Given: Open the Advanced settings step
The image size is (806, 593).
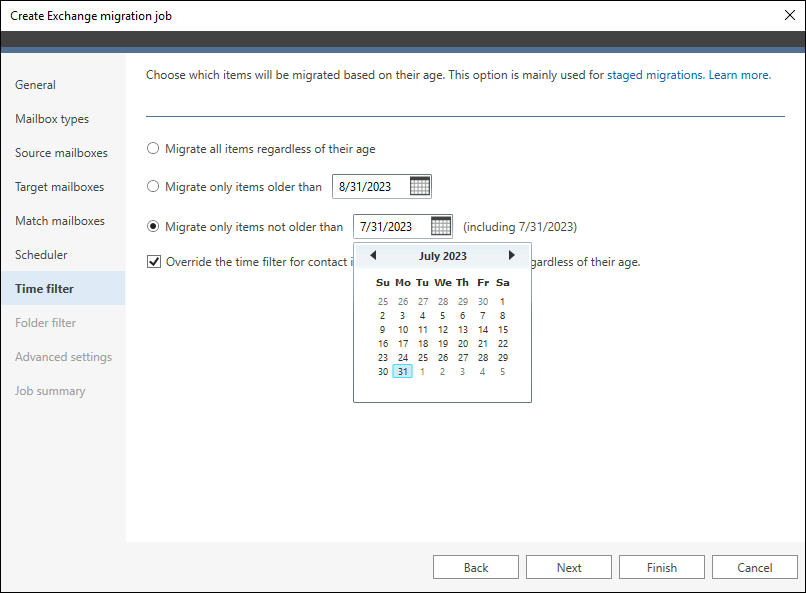Looking at the screenshot, I should (x=63, y=357).
